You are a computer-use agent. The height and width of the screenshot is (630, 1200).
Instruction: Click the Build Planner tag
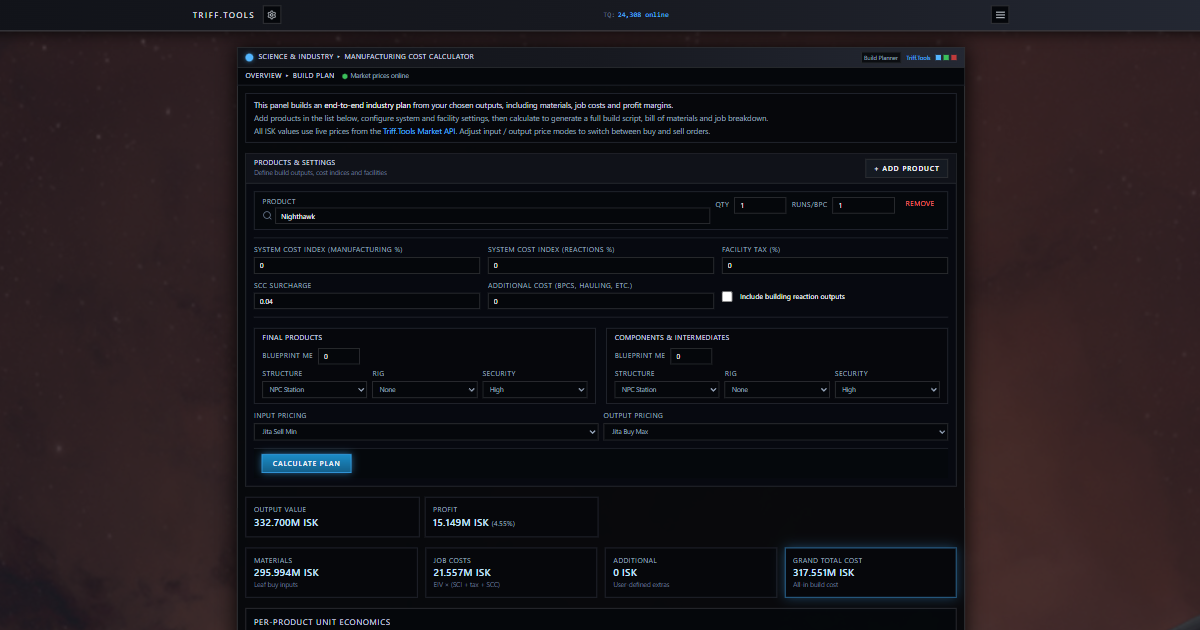point(881,58)
